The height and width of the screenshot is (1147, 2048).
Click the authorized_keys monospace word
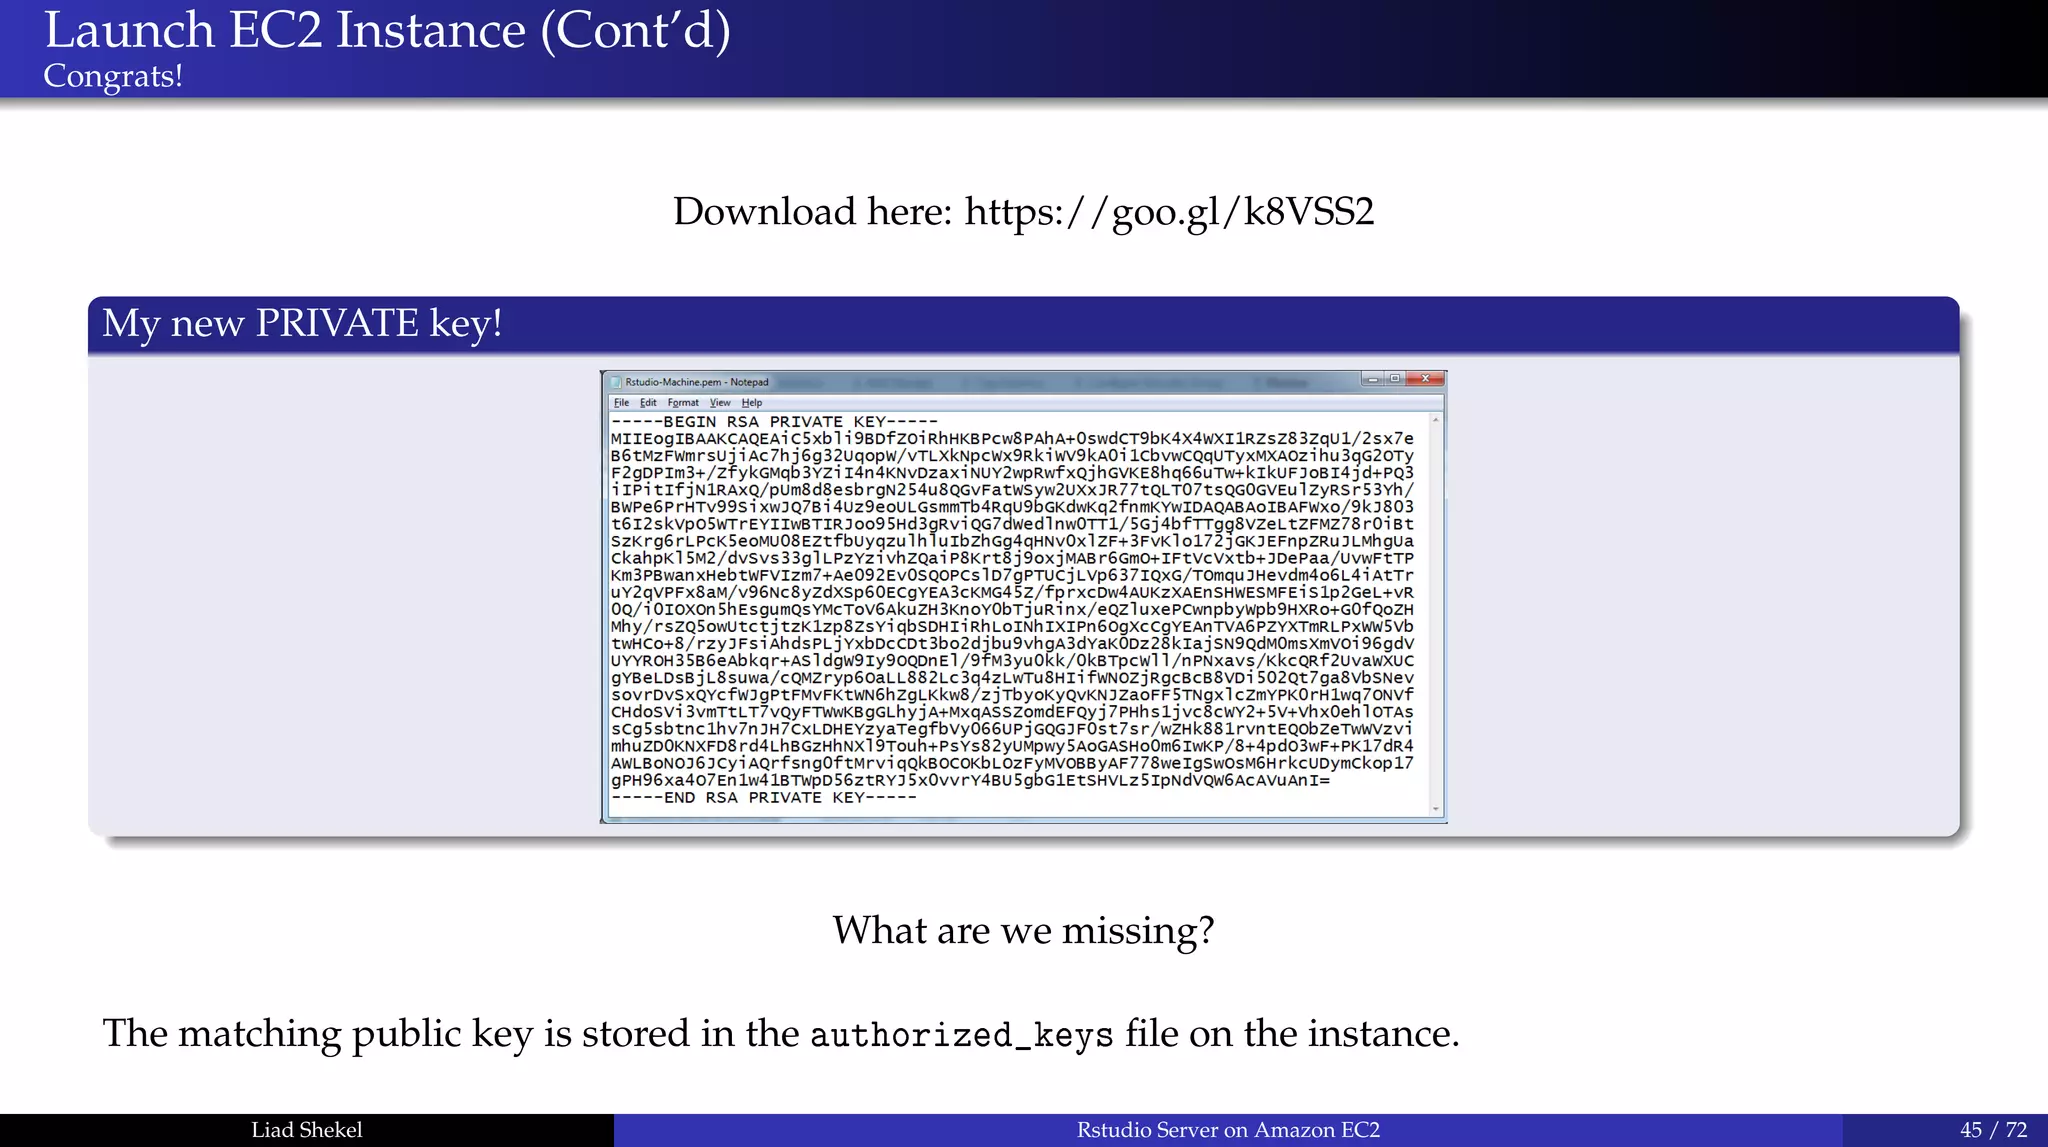961,1035
